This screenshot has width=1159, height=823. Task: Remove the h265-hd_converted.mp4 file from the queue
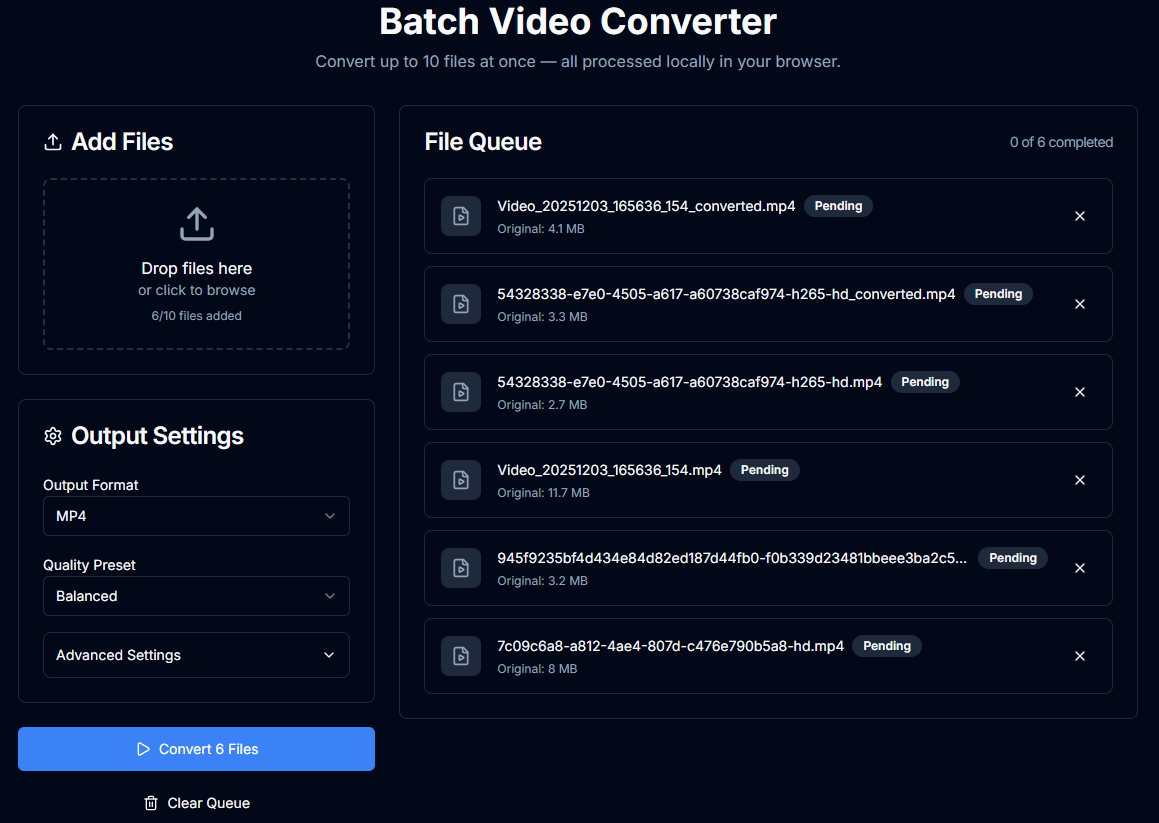coord(1080,304)
